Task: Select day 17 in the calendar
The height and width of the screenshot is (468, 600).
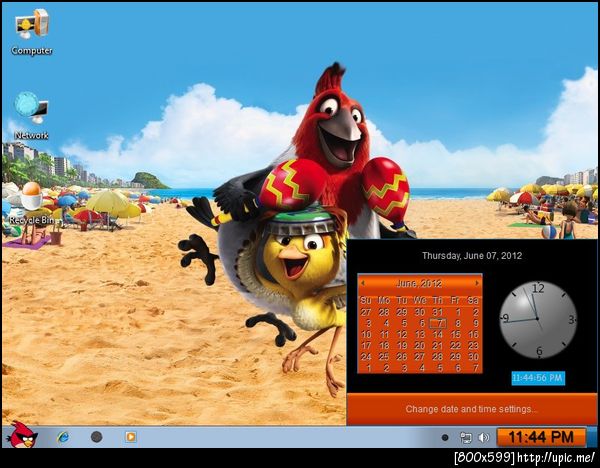Action: tap(366, 346)
